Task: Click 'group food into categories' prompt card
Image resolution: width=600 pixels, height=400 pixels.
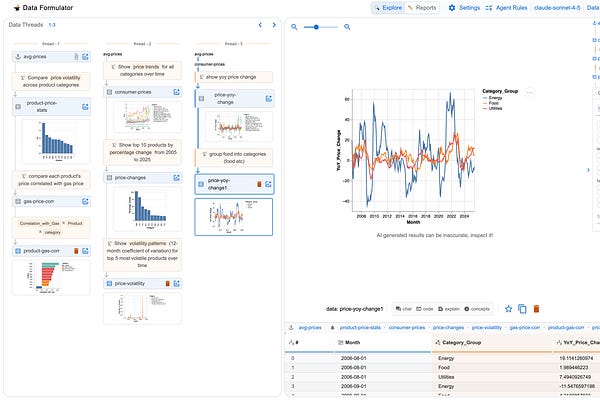Action: [x=234, y=158]
